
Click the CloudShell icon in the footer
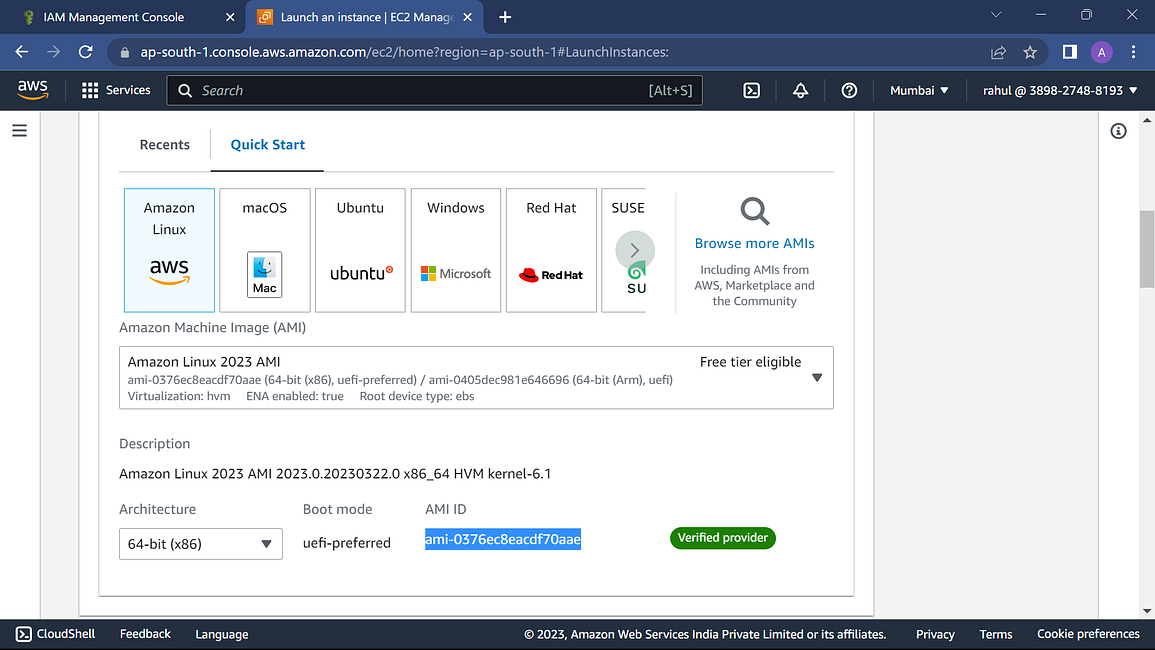tap(24, 634)
